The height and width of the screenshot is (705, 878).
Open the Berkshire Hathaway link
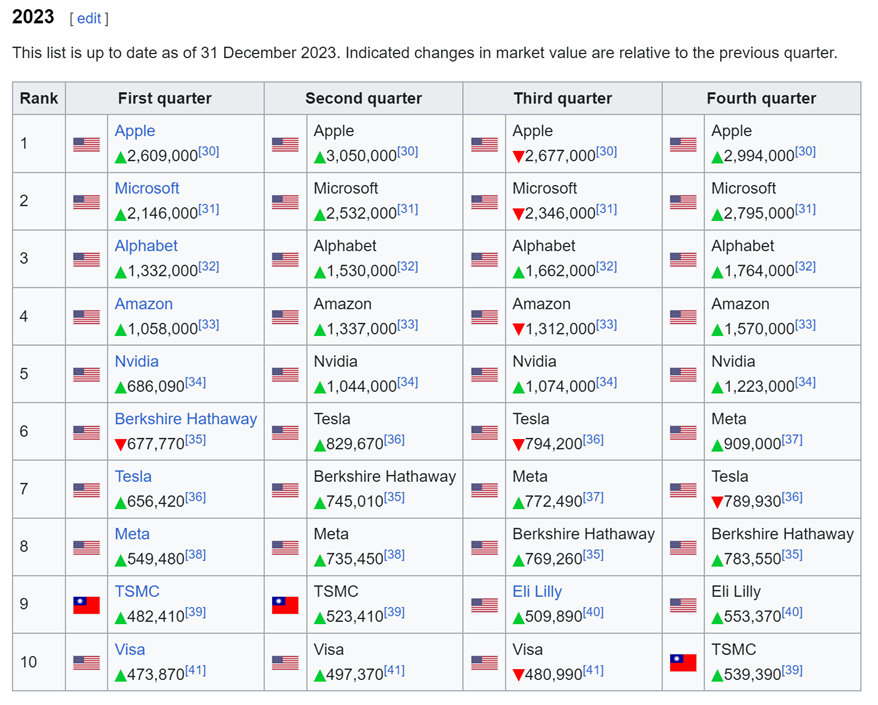(x=185, y=419)
